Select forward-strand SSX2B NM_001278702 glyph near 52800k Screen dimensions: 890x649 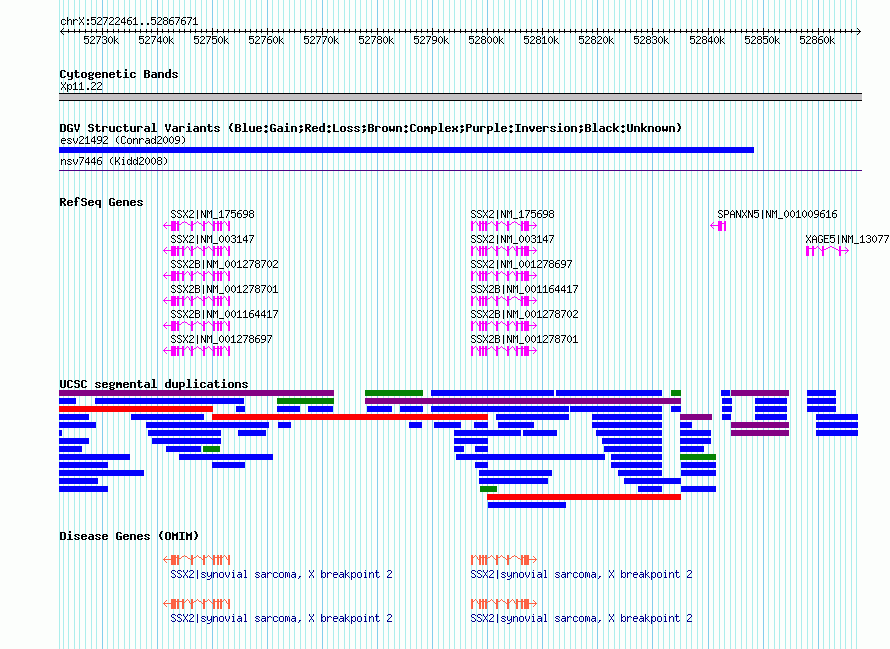pos(504,326)
